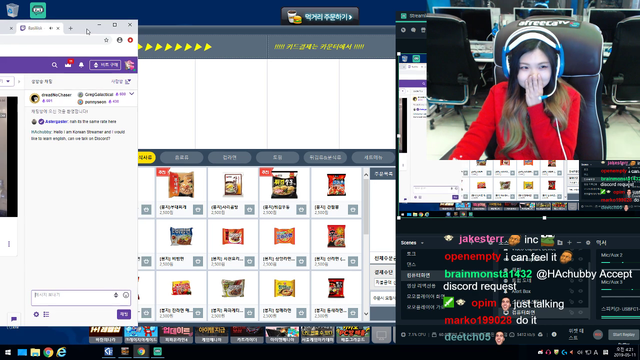Screen dimensions: 640x360
Task: Open the Twitch notifications bell
Action: click(81, 65)
